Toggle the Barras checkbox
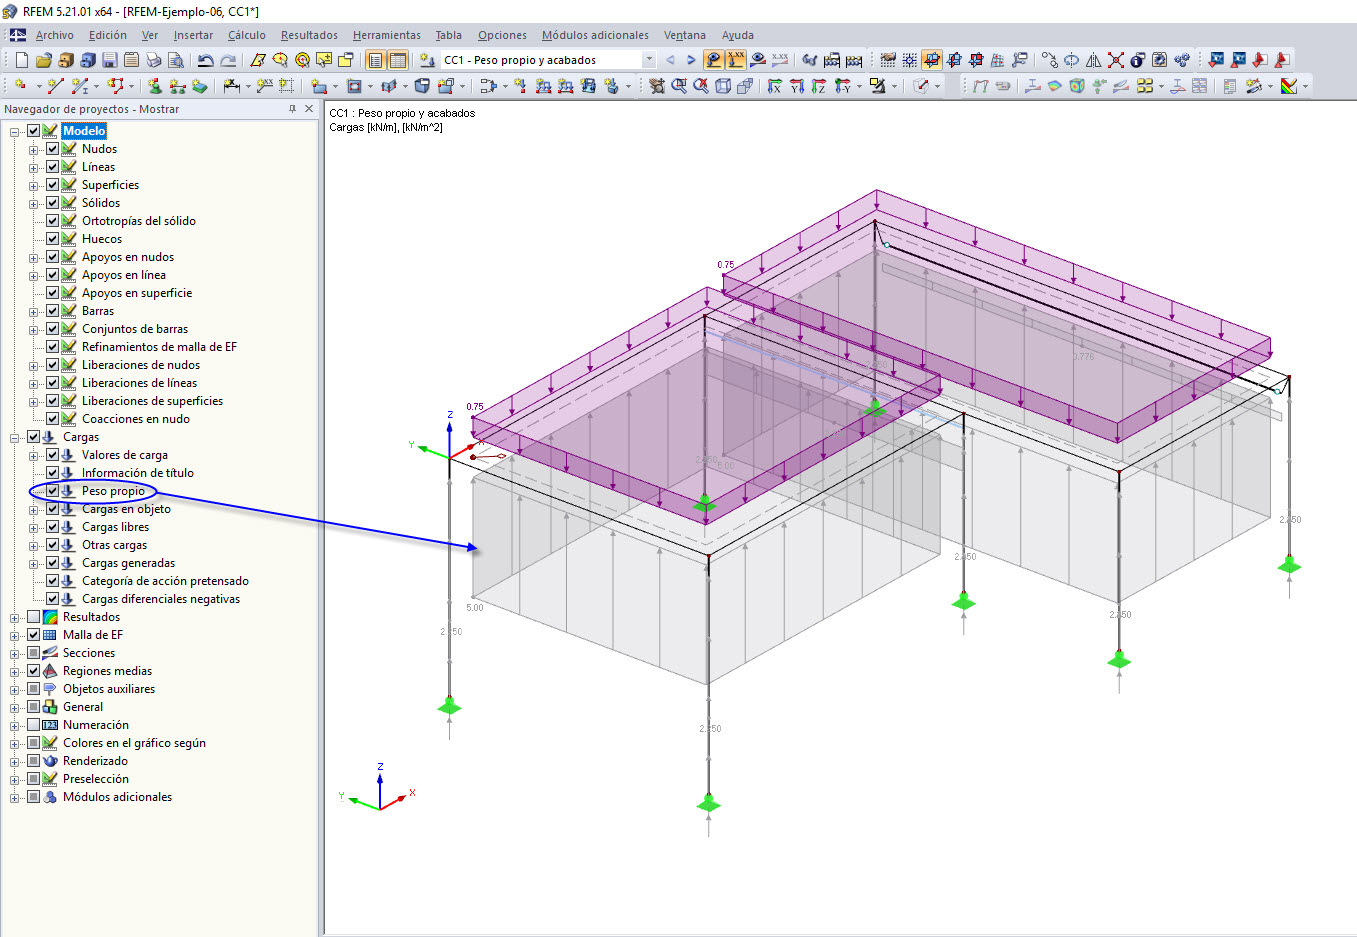Image resolution: width=1357 pixels, height=937 pixels. (x=53, y=311)
